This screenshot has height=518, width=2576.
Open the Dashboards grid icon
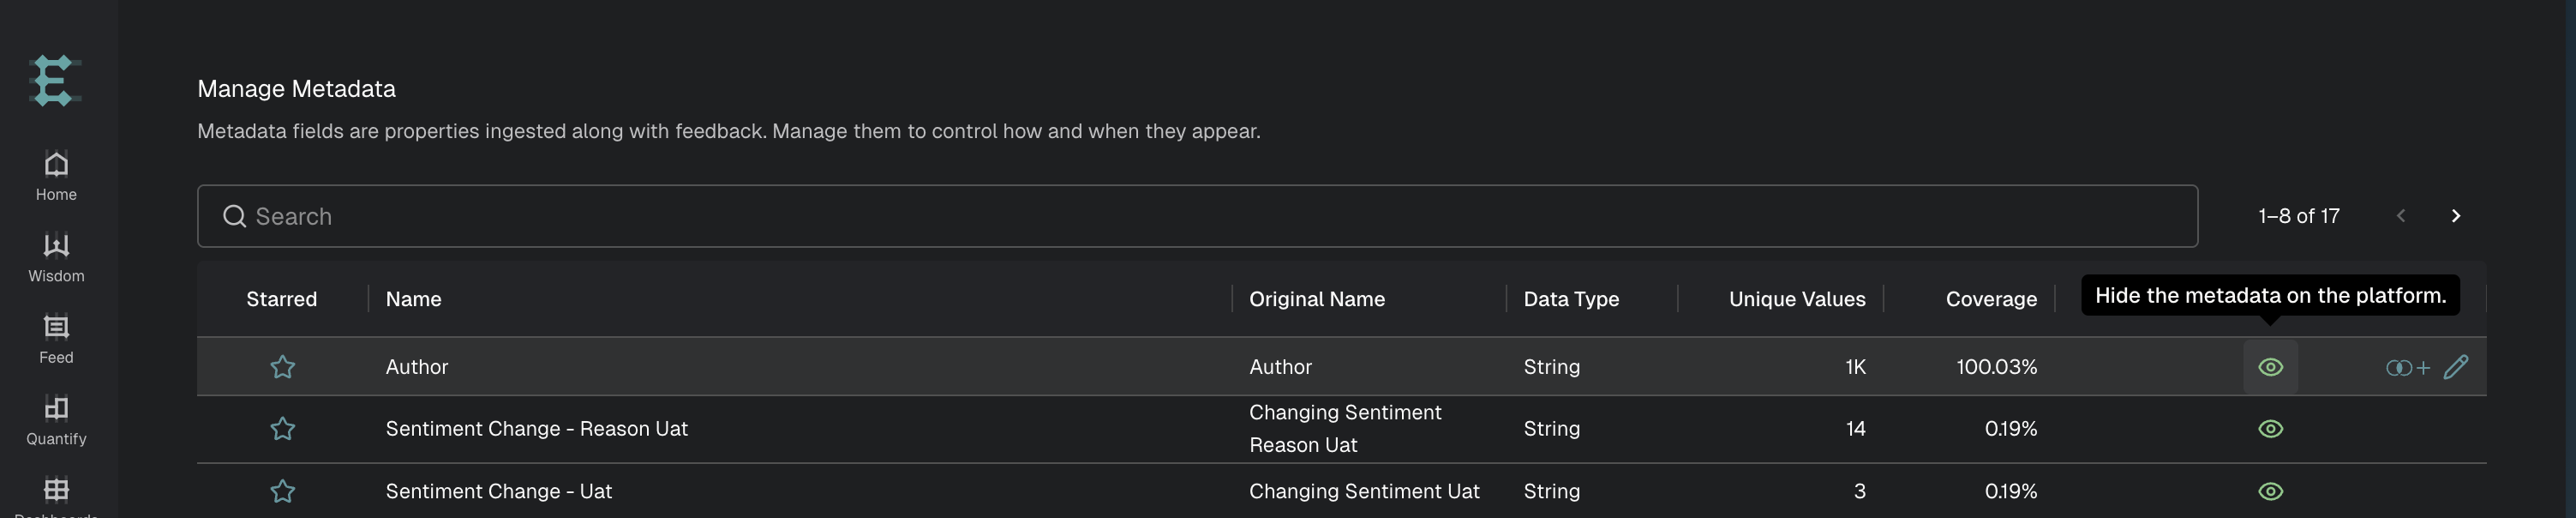tap(56, 489)
